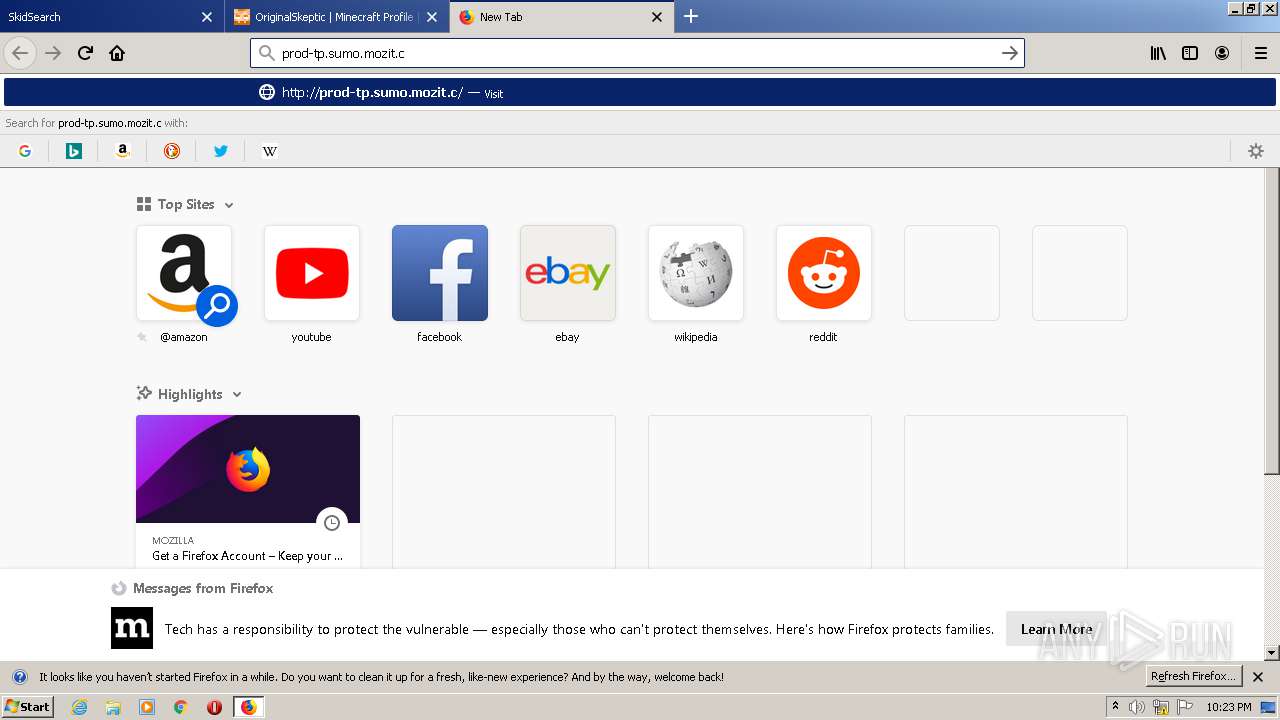Open the Library icon in toolbar

pyautogui.click(x=1158, y=53)
